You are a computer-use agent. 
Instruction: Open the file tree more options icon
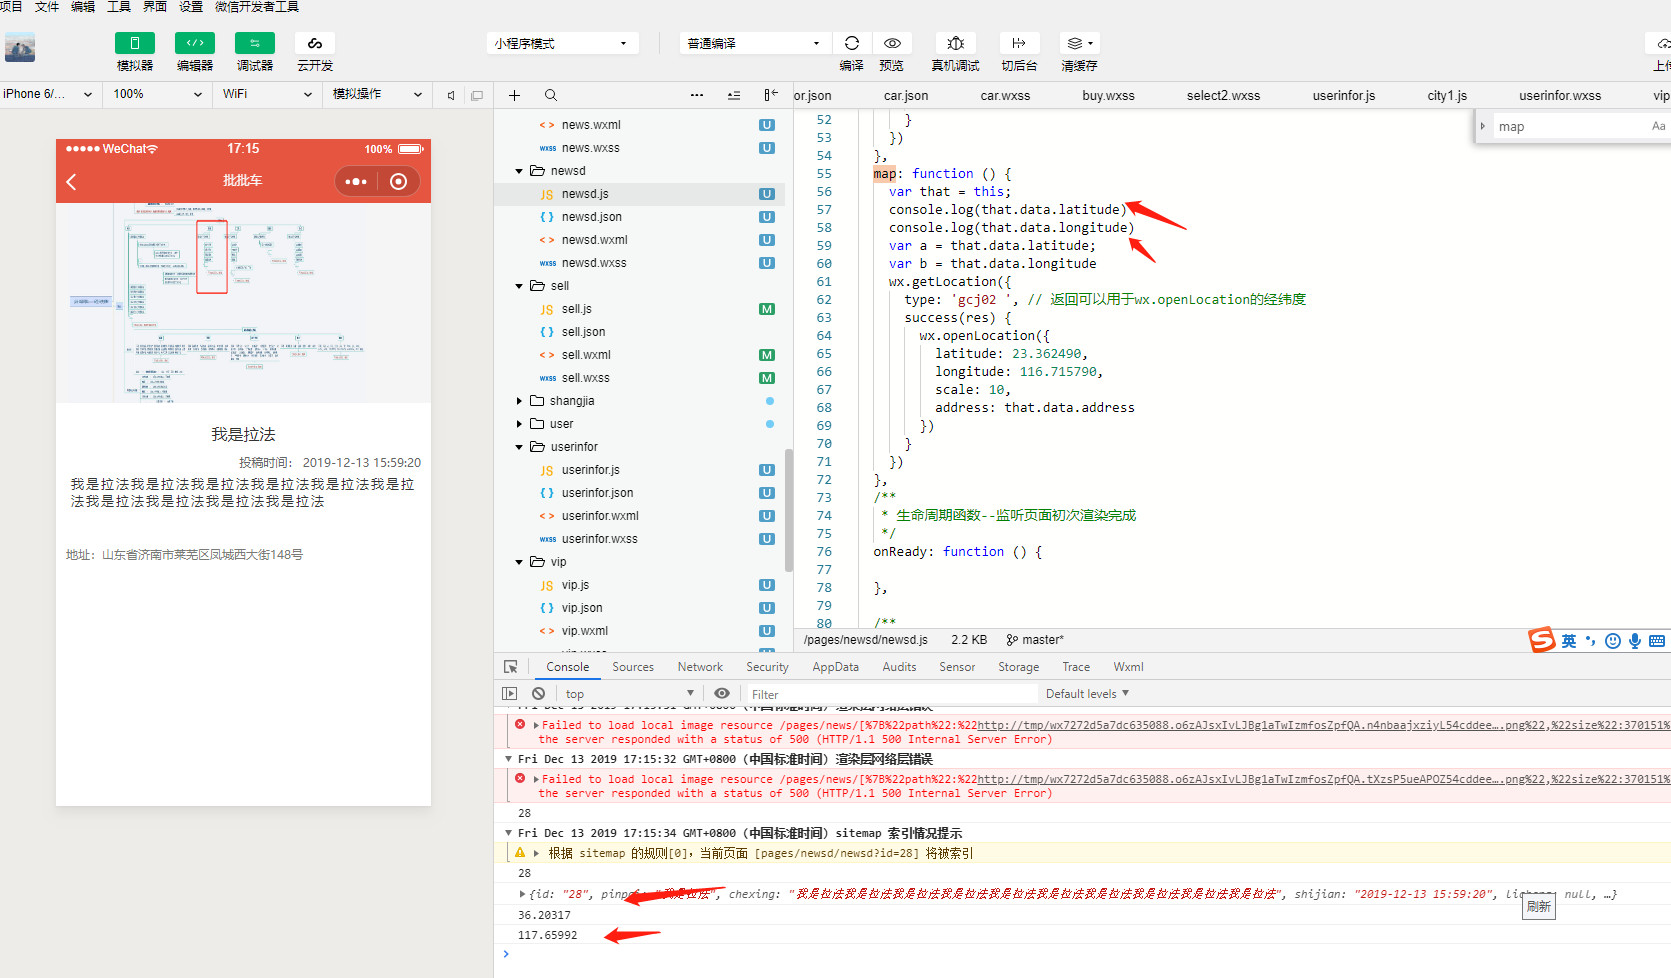[x=697, y=95]
